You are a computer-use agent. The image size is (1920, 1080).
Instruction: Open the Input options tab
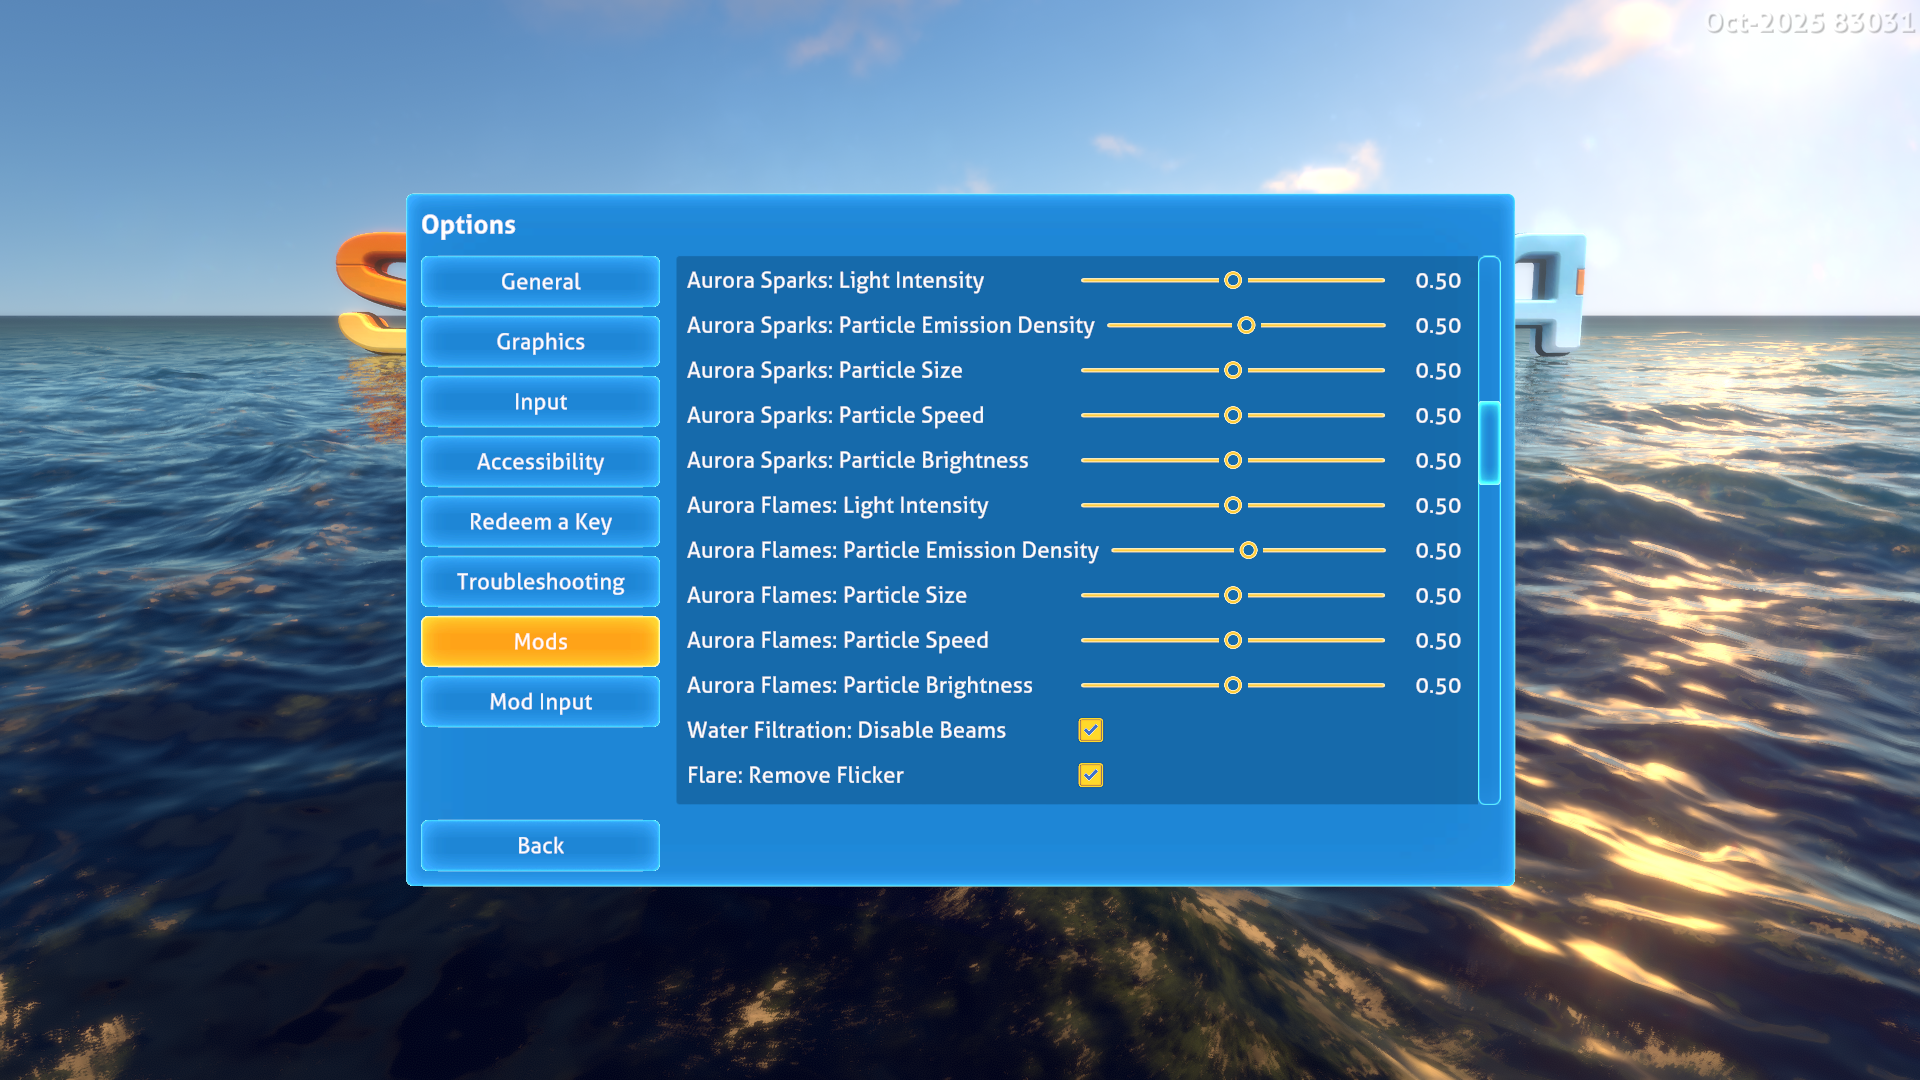[540, 402]
